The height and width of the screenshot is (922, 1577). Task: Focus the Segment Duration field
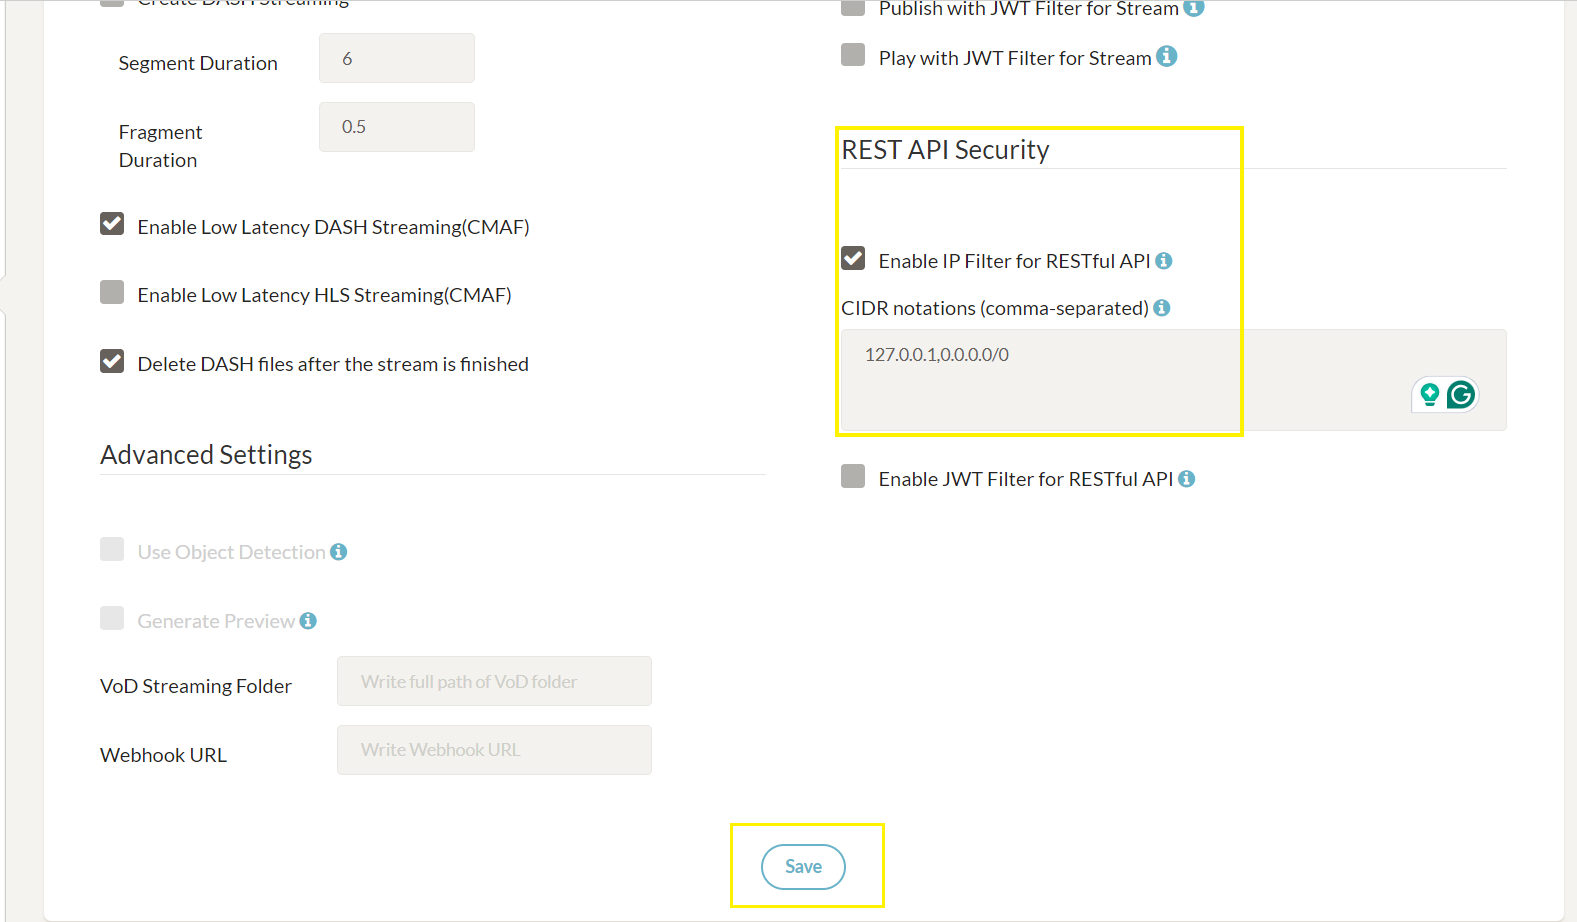pyautogui.click(x=397, y=58)
